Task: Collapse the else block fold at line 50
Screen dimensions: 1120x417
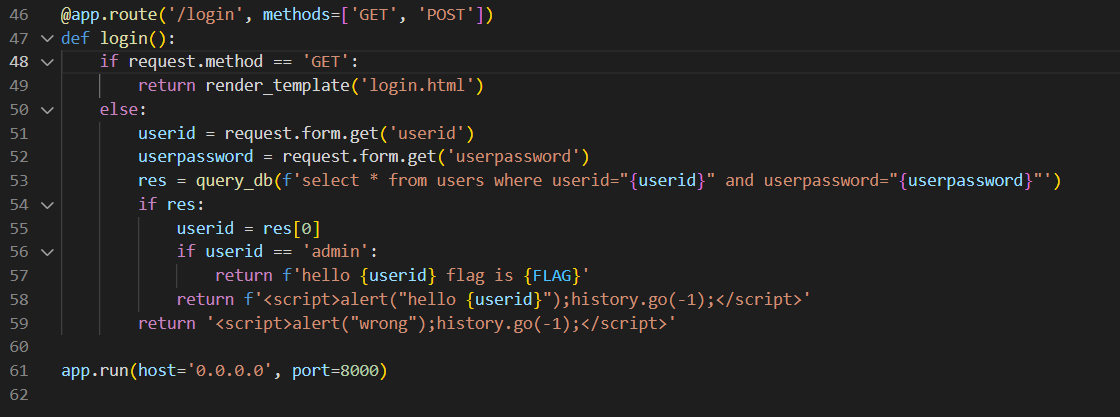Action: [x=47, y=110]
